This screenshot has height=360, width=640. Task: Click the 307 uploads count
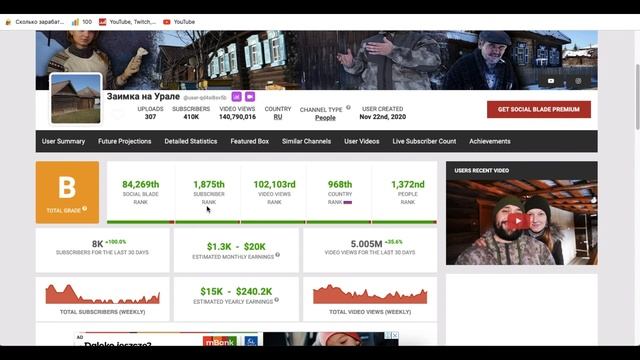(x=150, y=117)
